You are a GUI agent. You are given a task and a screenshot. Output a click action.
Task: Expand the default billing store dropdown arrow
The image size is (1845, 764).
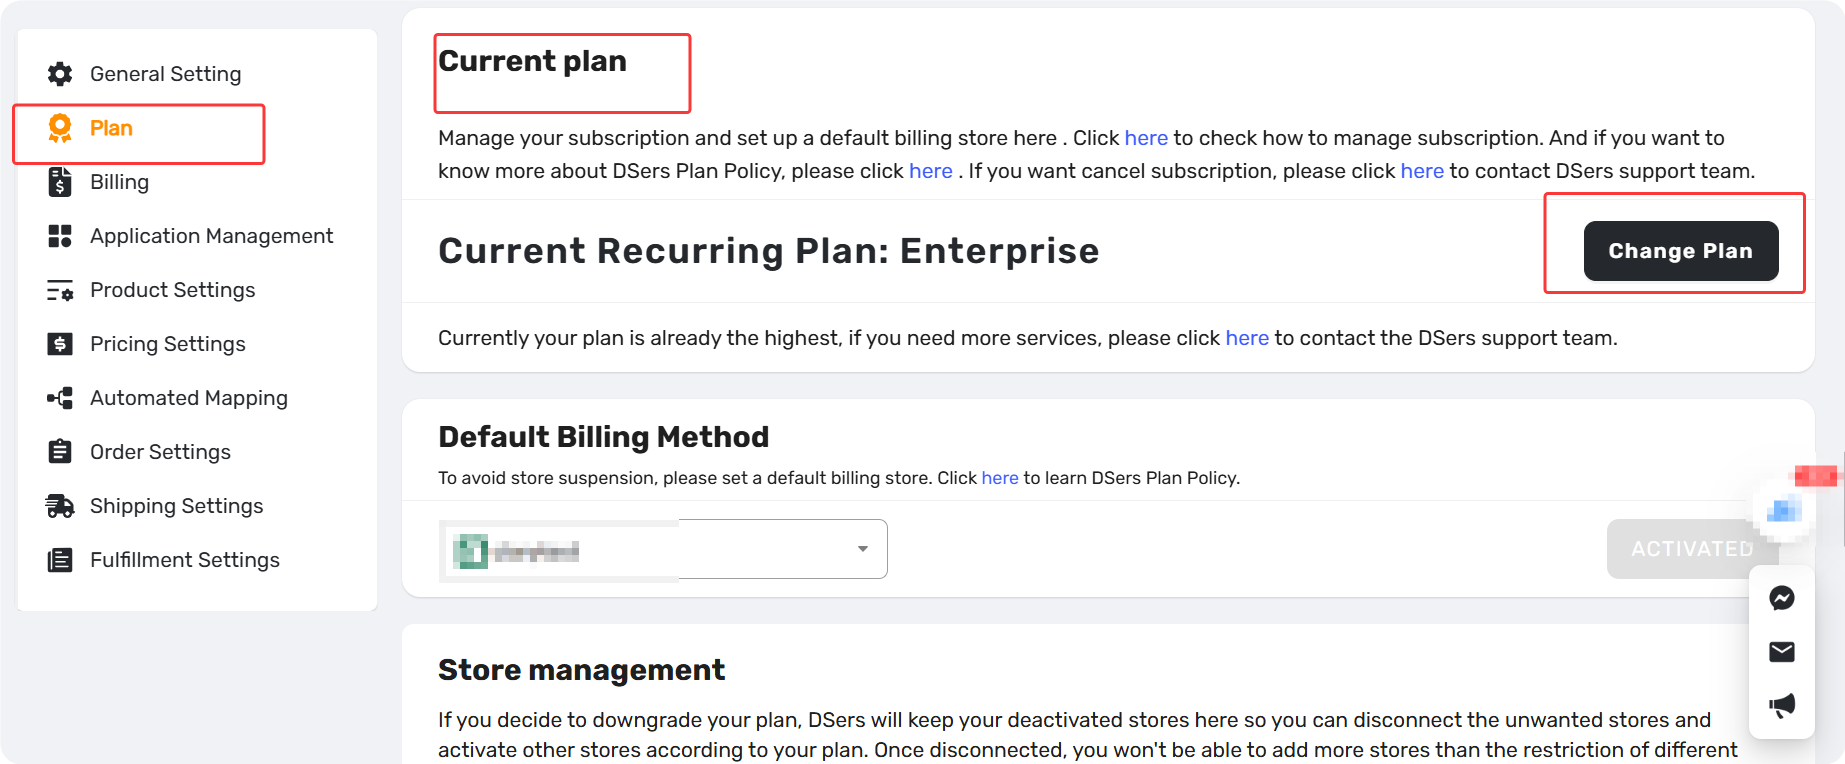click(x=862, y=549)
